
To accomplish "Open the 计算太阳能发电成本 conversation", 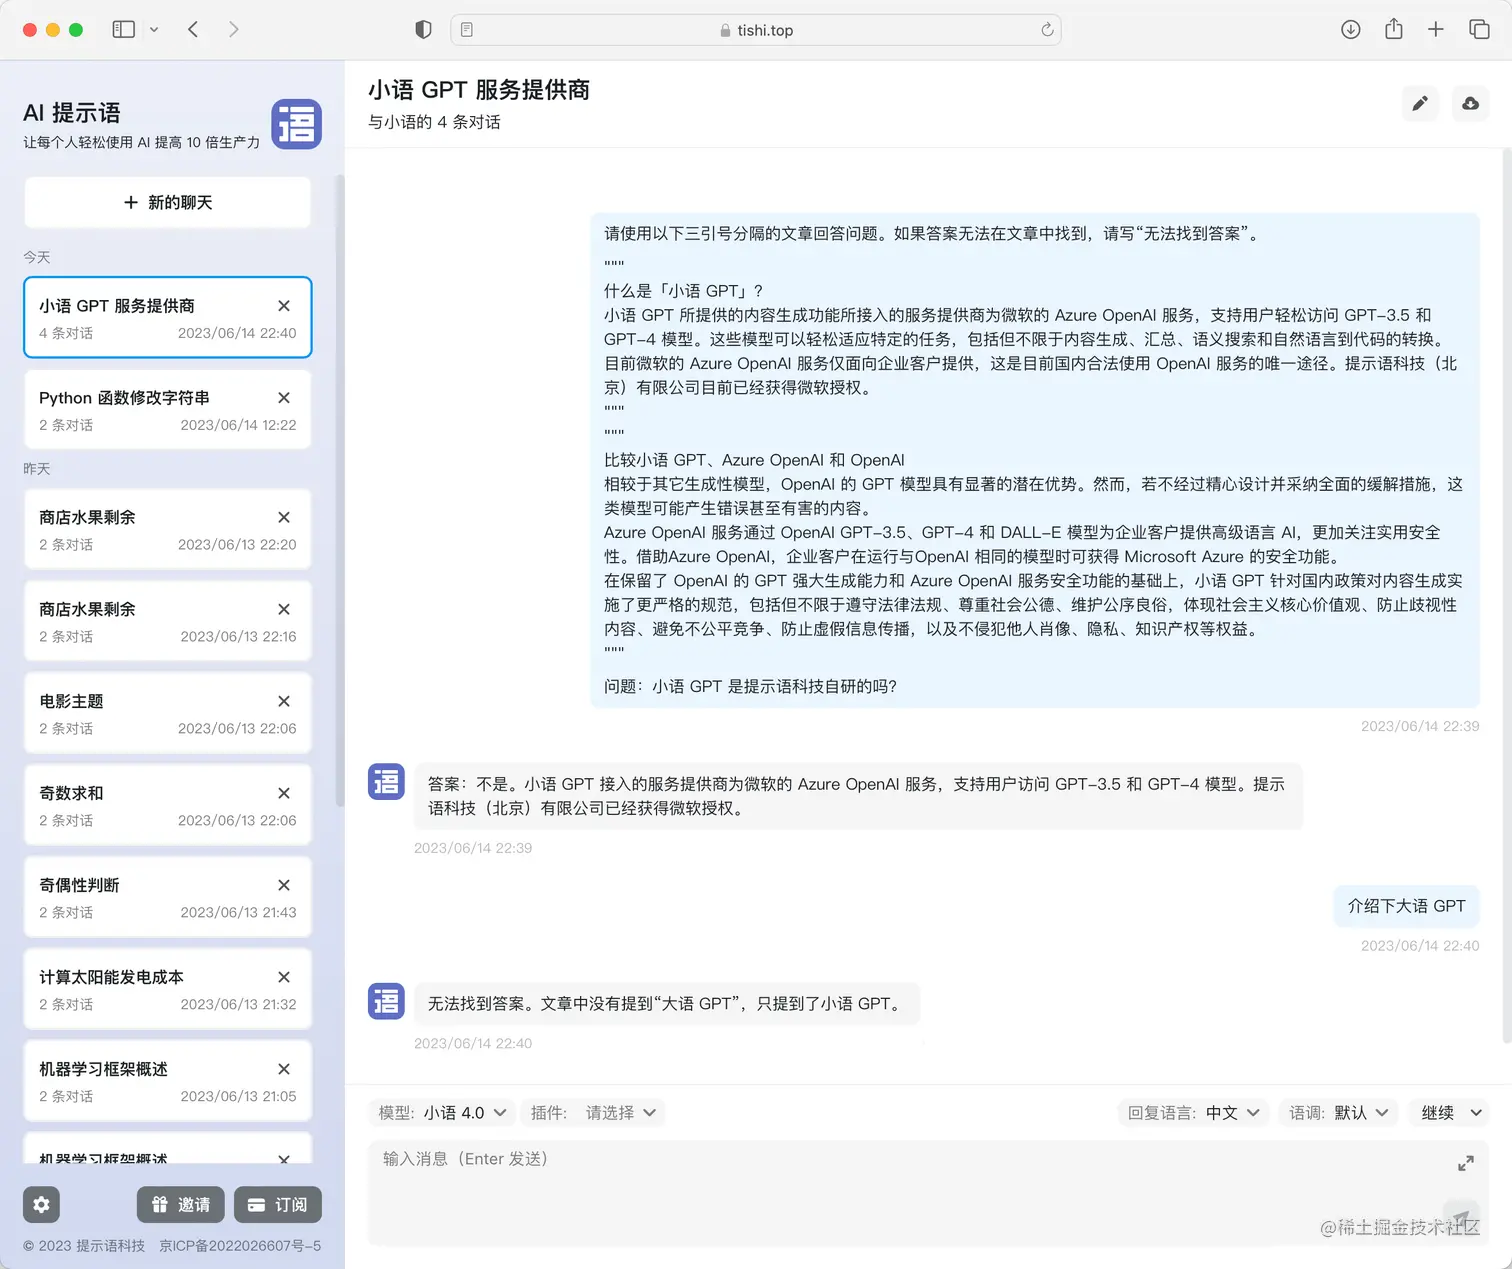I will point(168,989).
